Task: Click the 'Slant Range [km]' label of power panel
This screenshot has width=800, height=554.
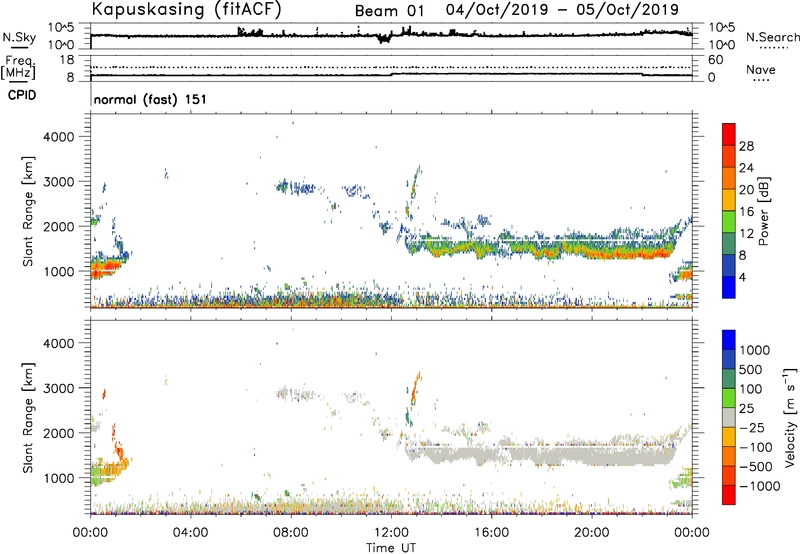Action: 28,211
